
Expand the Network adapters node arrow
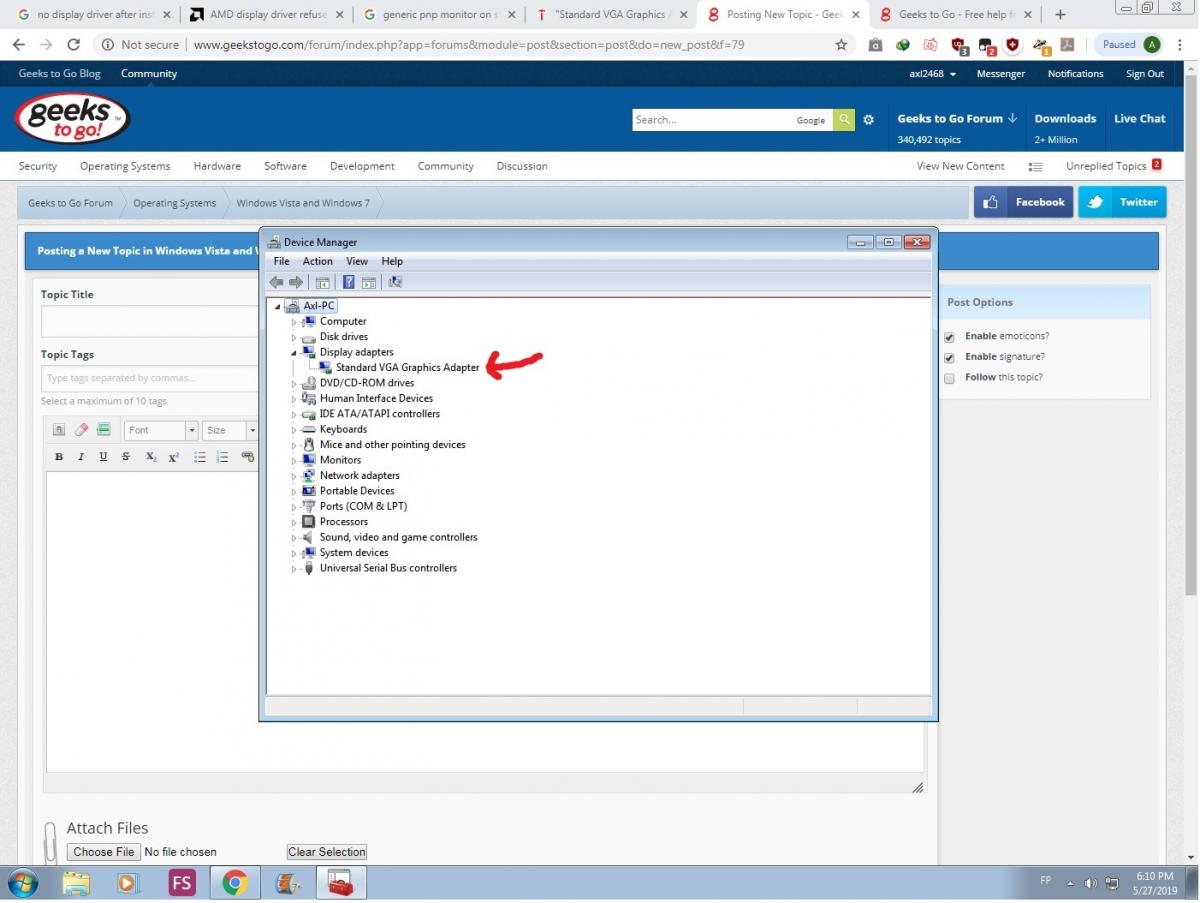click(294, 476)
